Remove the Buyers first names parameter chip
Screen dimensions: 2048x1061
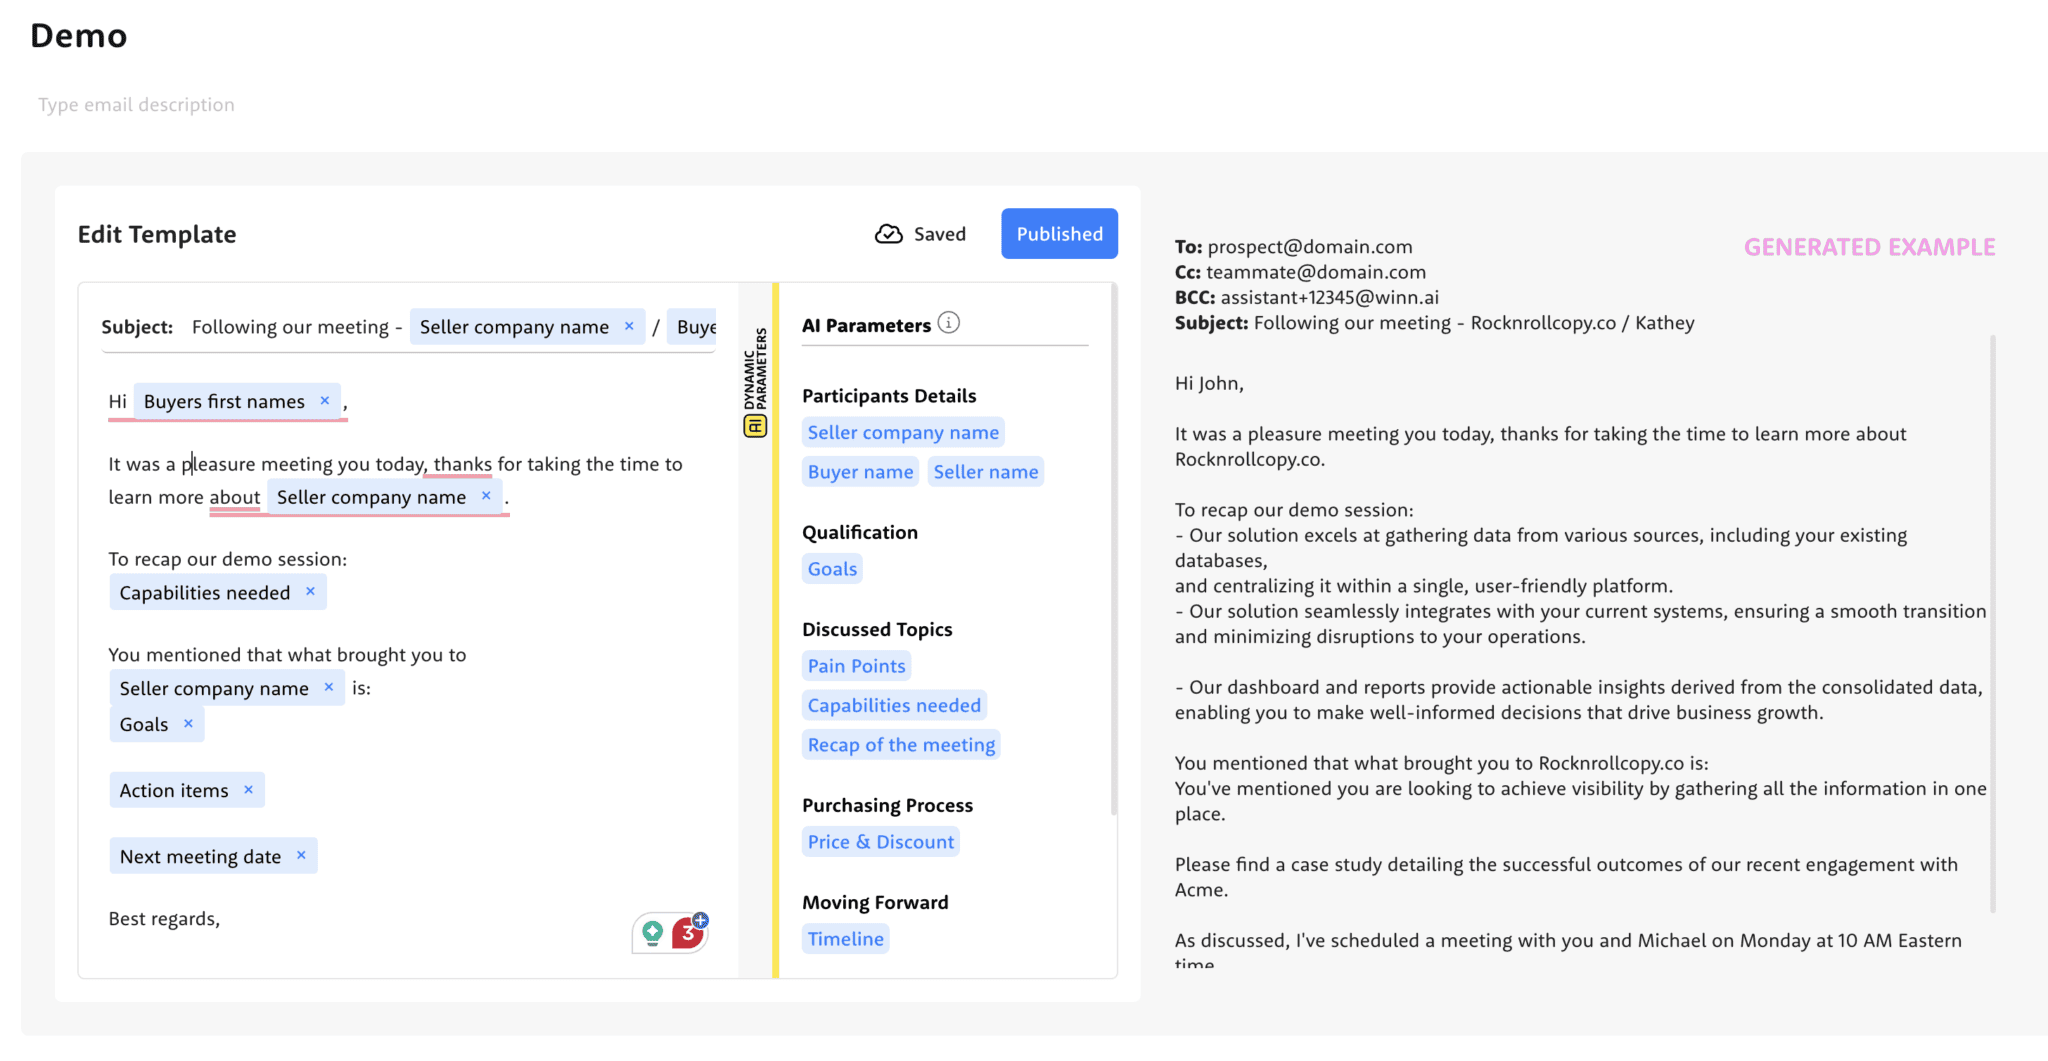point(325,401)
